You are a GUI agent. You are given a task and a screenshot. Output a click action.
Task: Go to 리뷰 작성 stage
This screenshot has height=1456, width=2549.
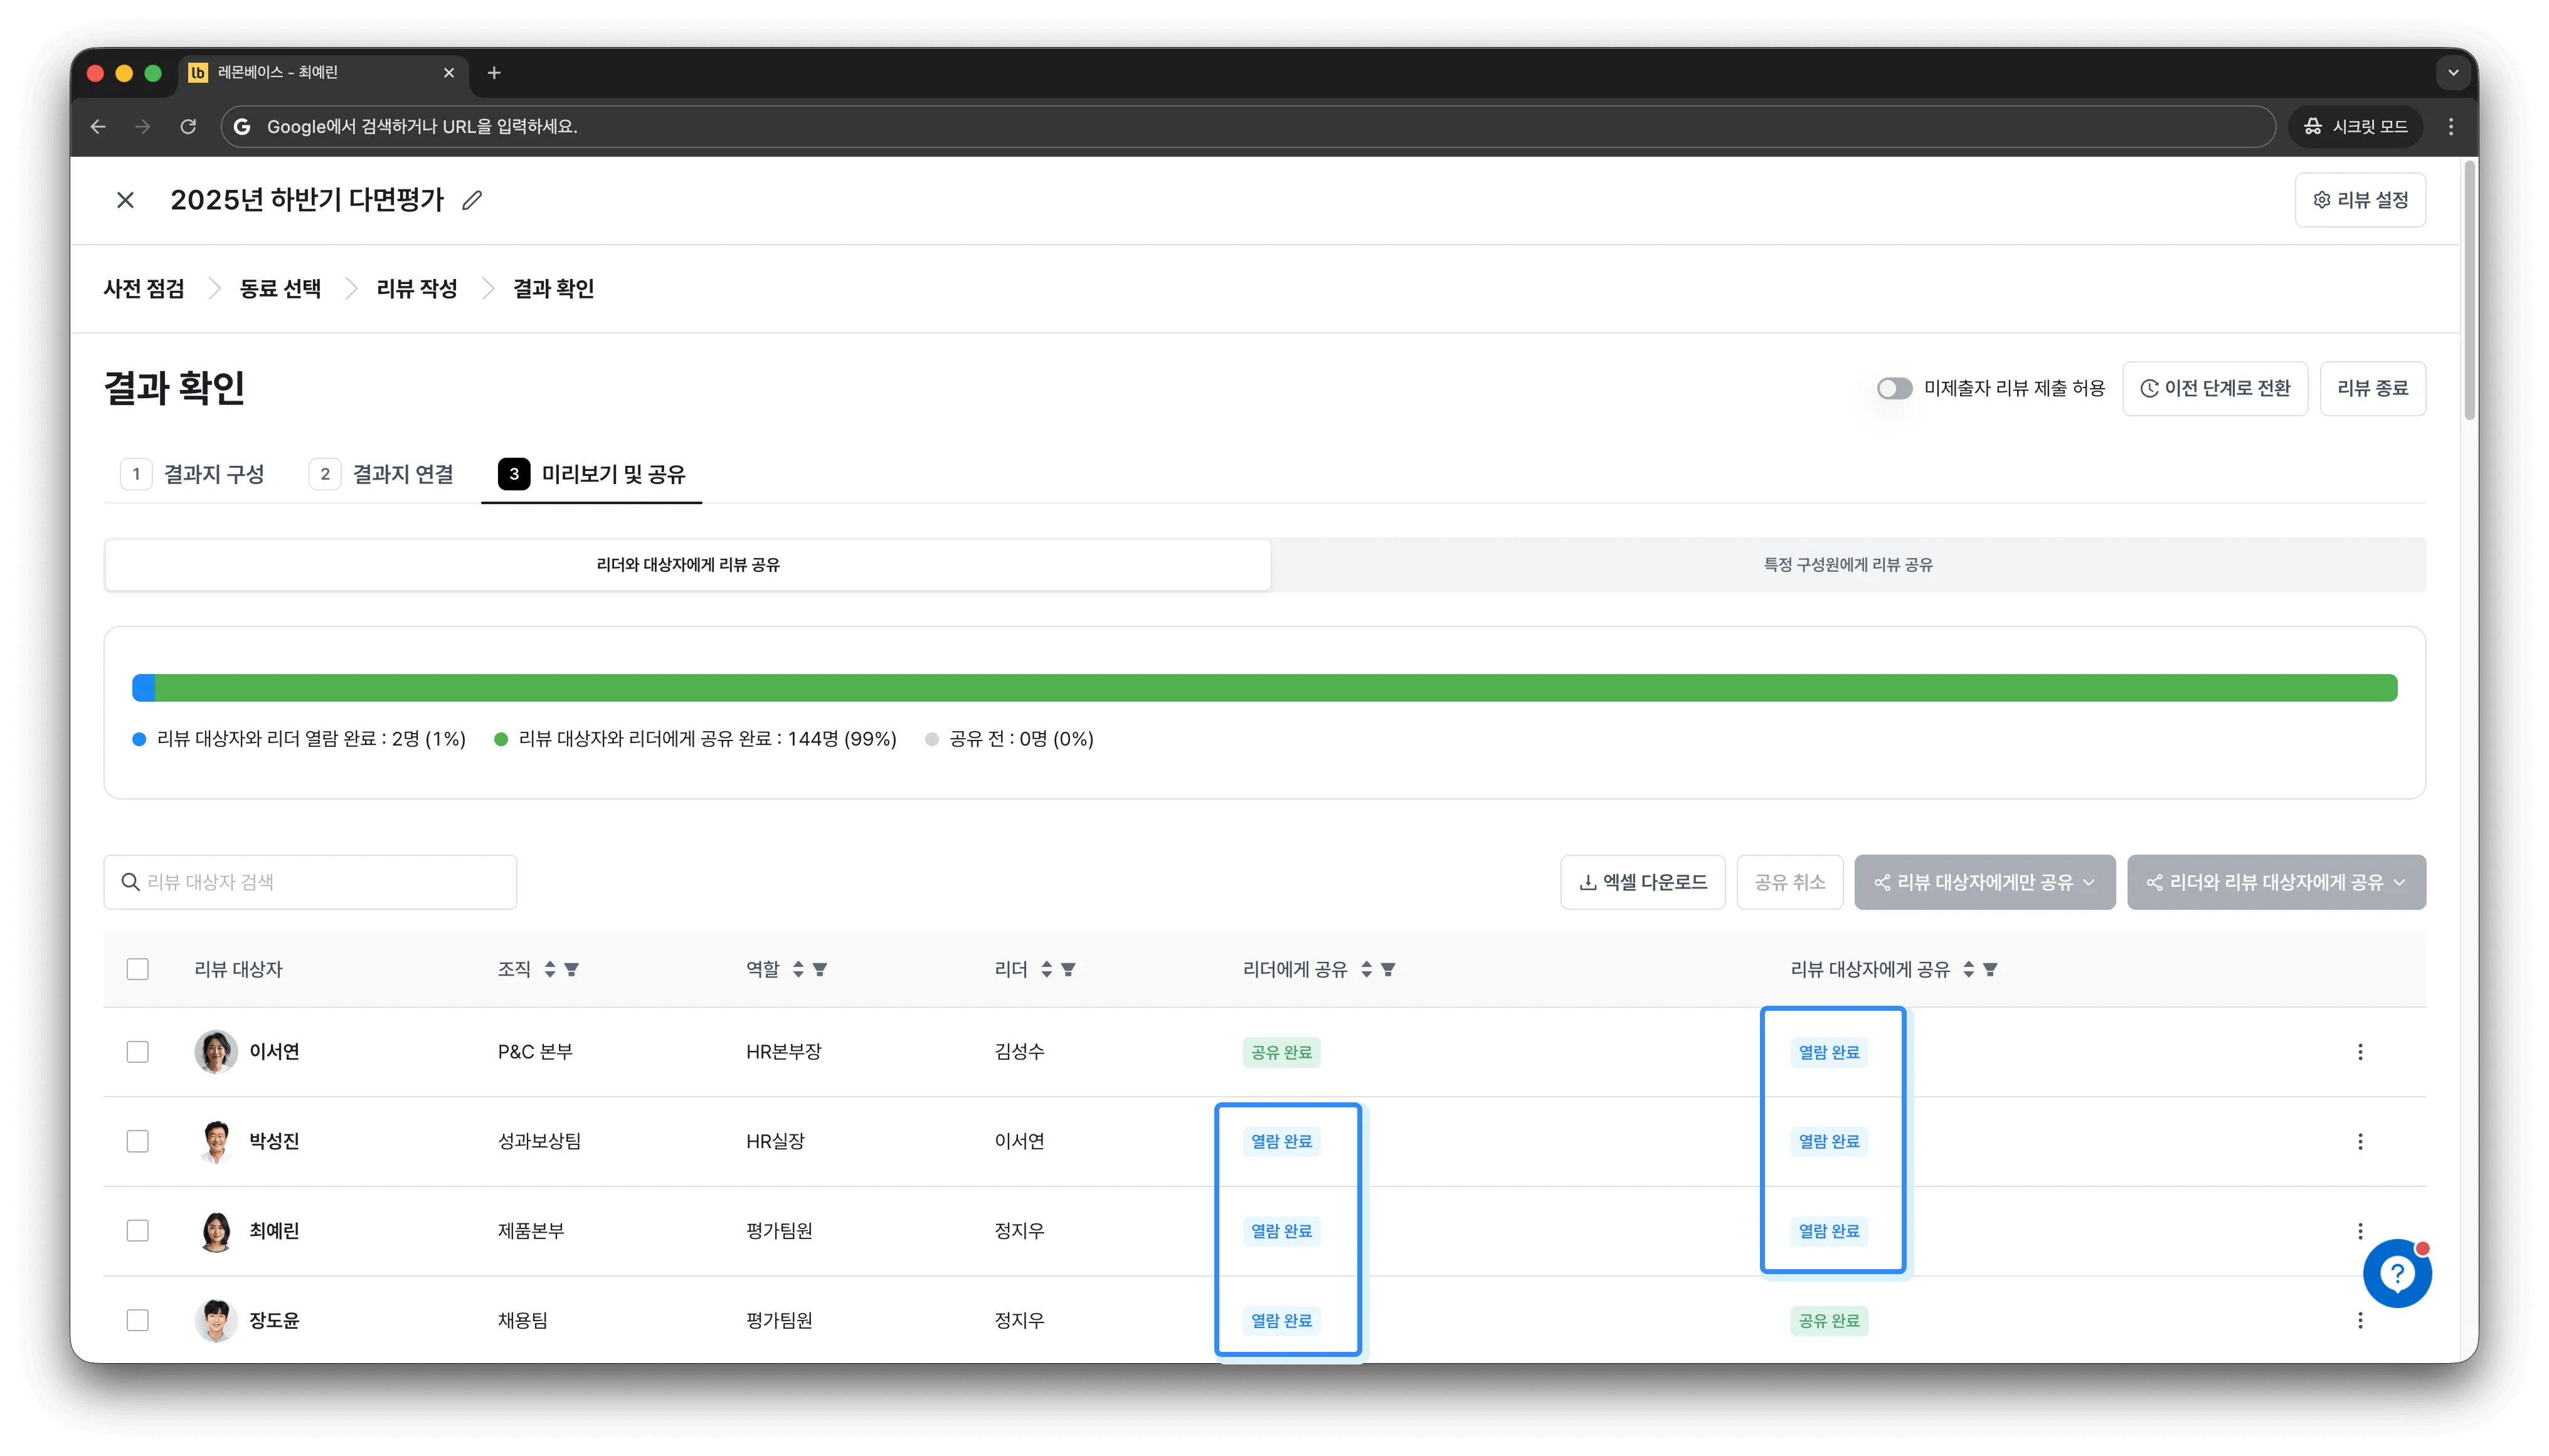pyautogui.click(x=417, y=289)
